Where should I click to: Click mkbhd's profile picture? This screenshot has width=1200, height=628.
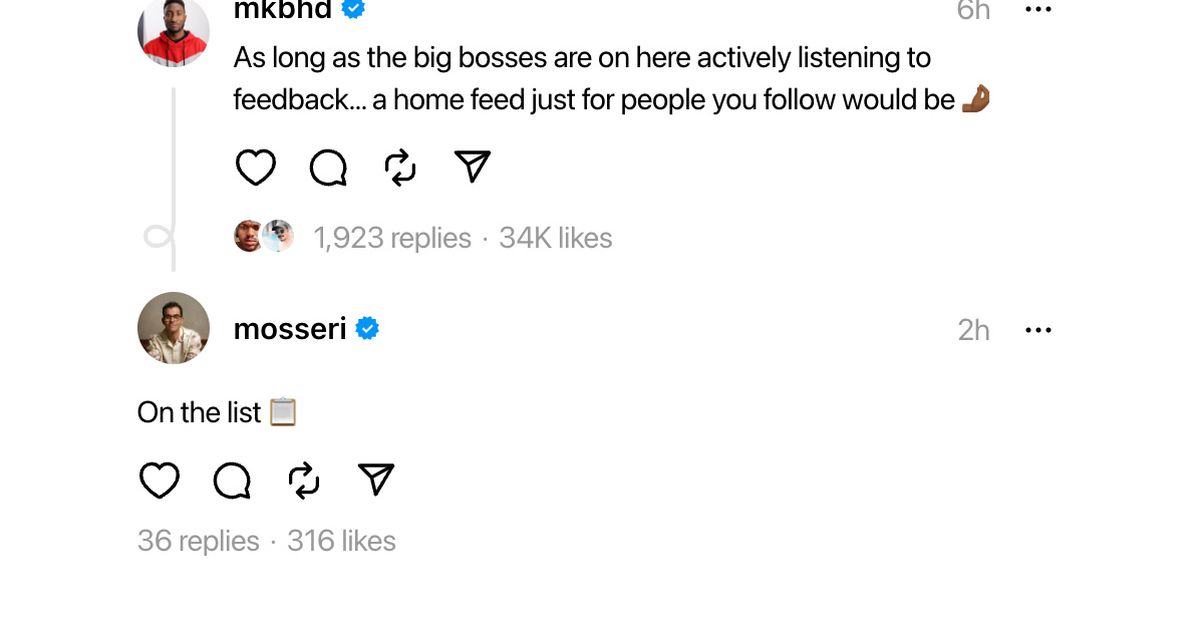tap(173, 30)
